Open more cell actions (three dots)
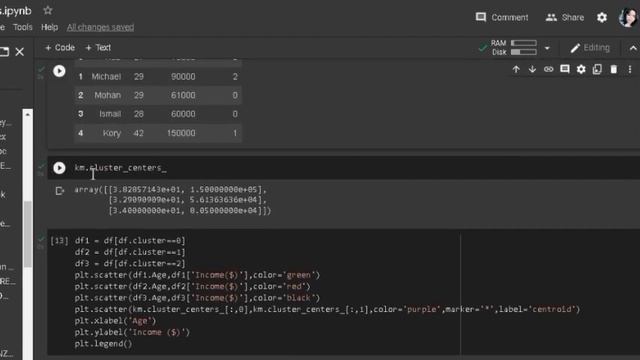This screenshot has height=360, width=640. point(630,69)
